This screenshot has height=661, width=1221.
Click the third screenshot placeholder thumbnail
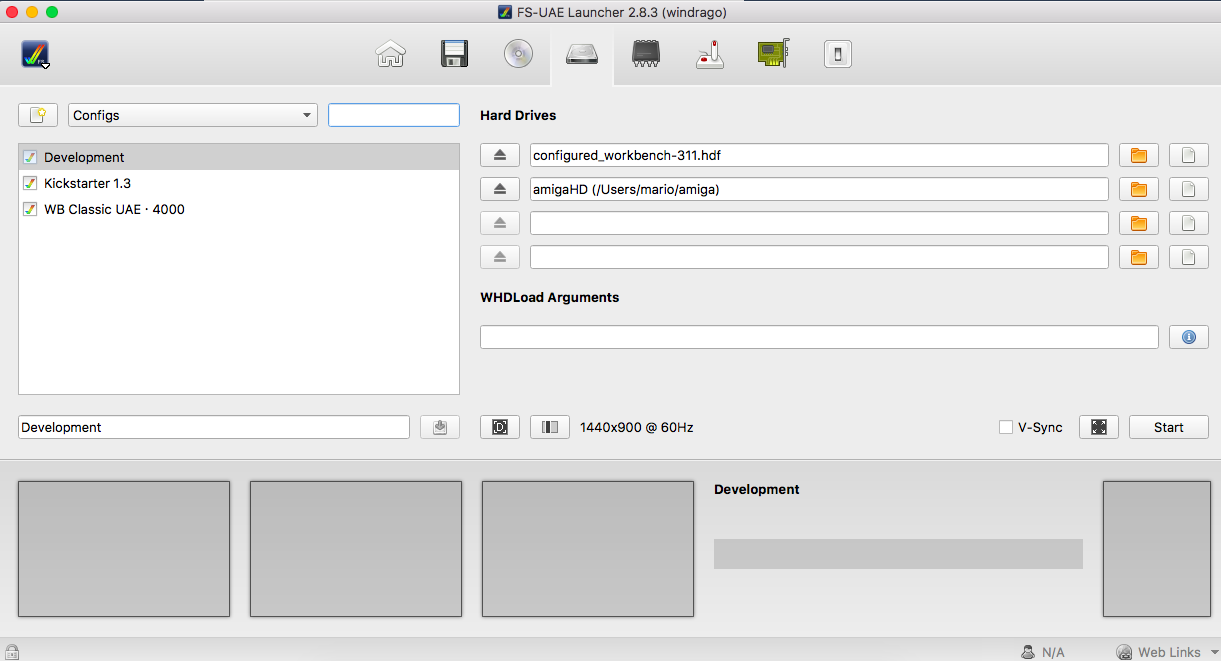pos(588,549)
